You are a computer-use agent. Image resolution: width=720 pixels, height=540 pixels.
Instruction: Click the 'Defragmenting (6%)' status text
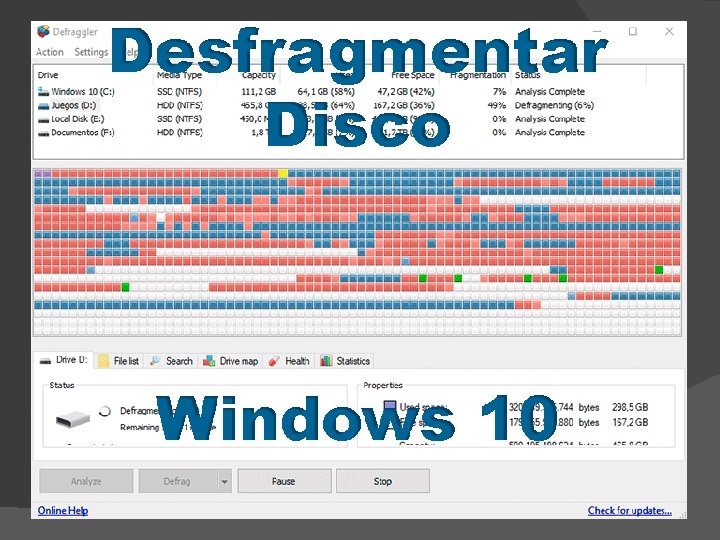(x=554, y=105)
